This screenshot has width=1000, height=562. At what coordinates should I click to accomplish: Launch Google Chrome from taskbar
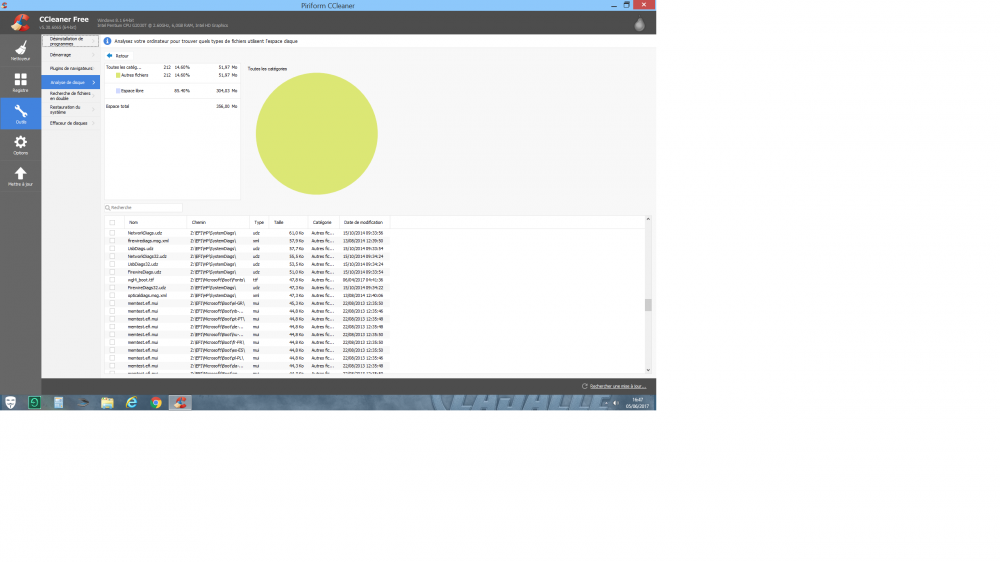(156, 403)
